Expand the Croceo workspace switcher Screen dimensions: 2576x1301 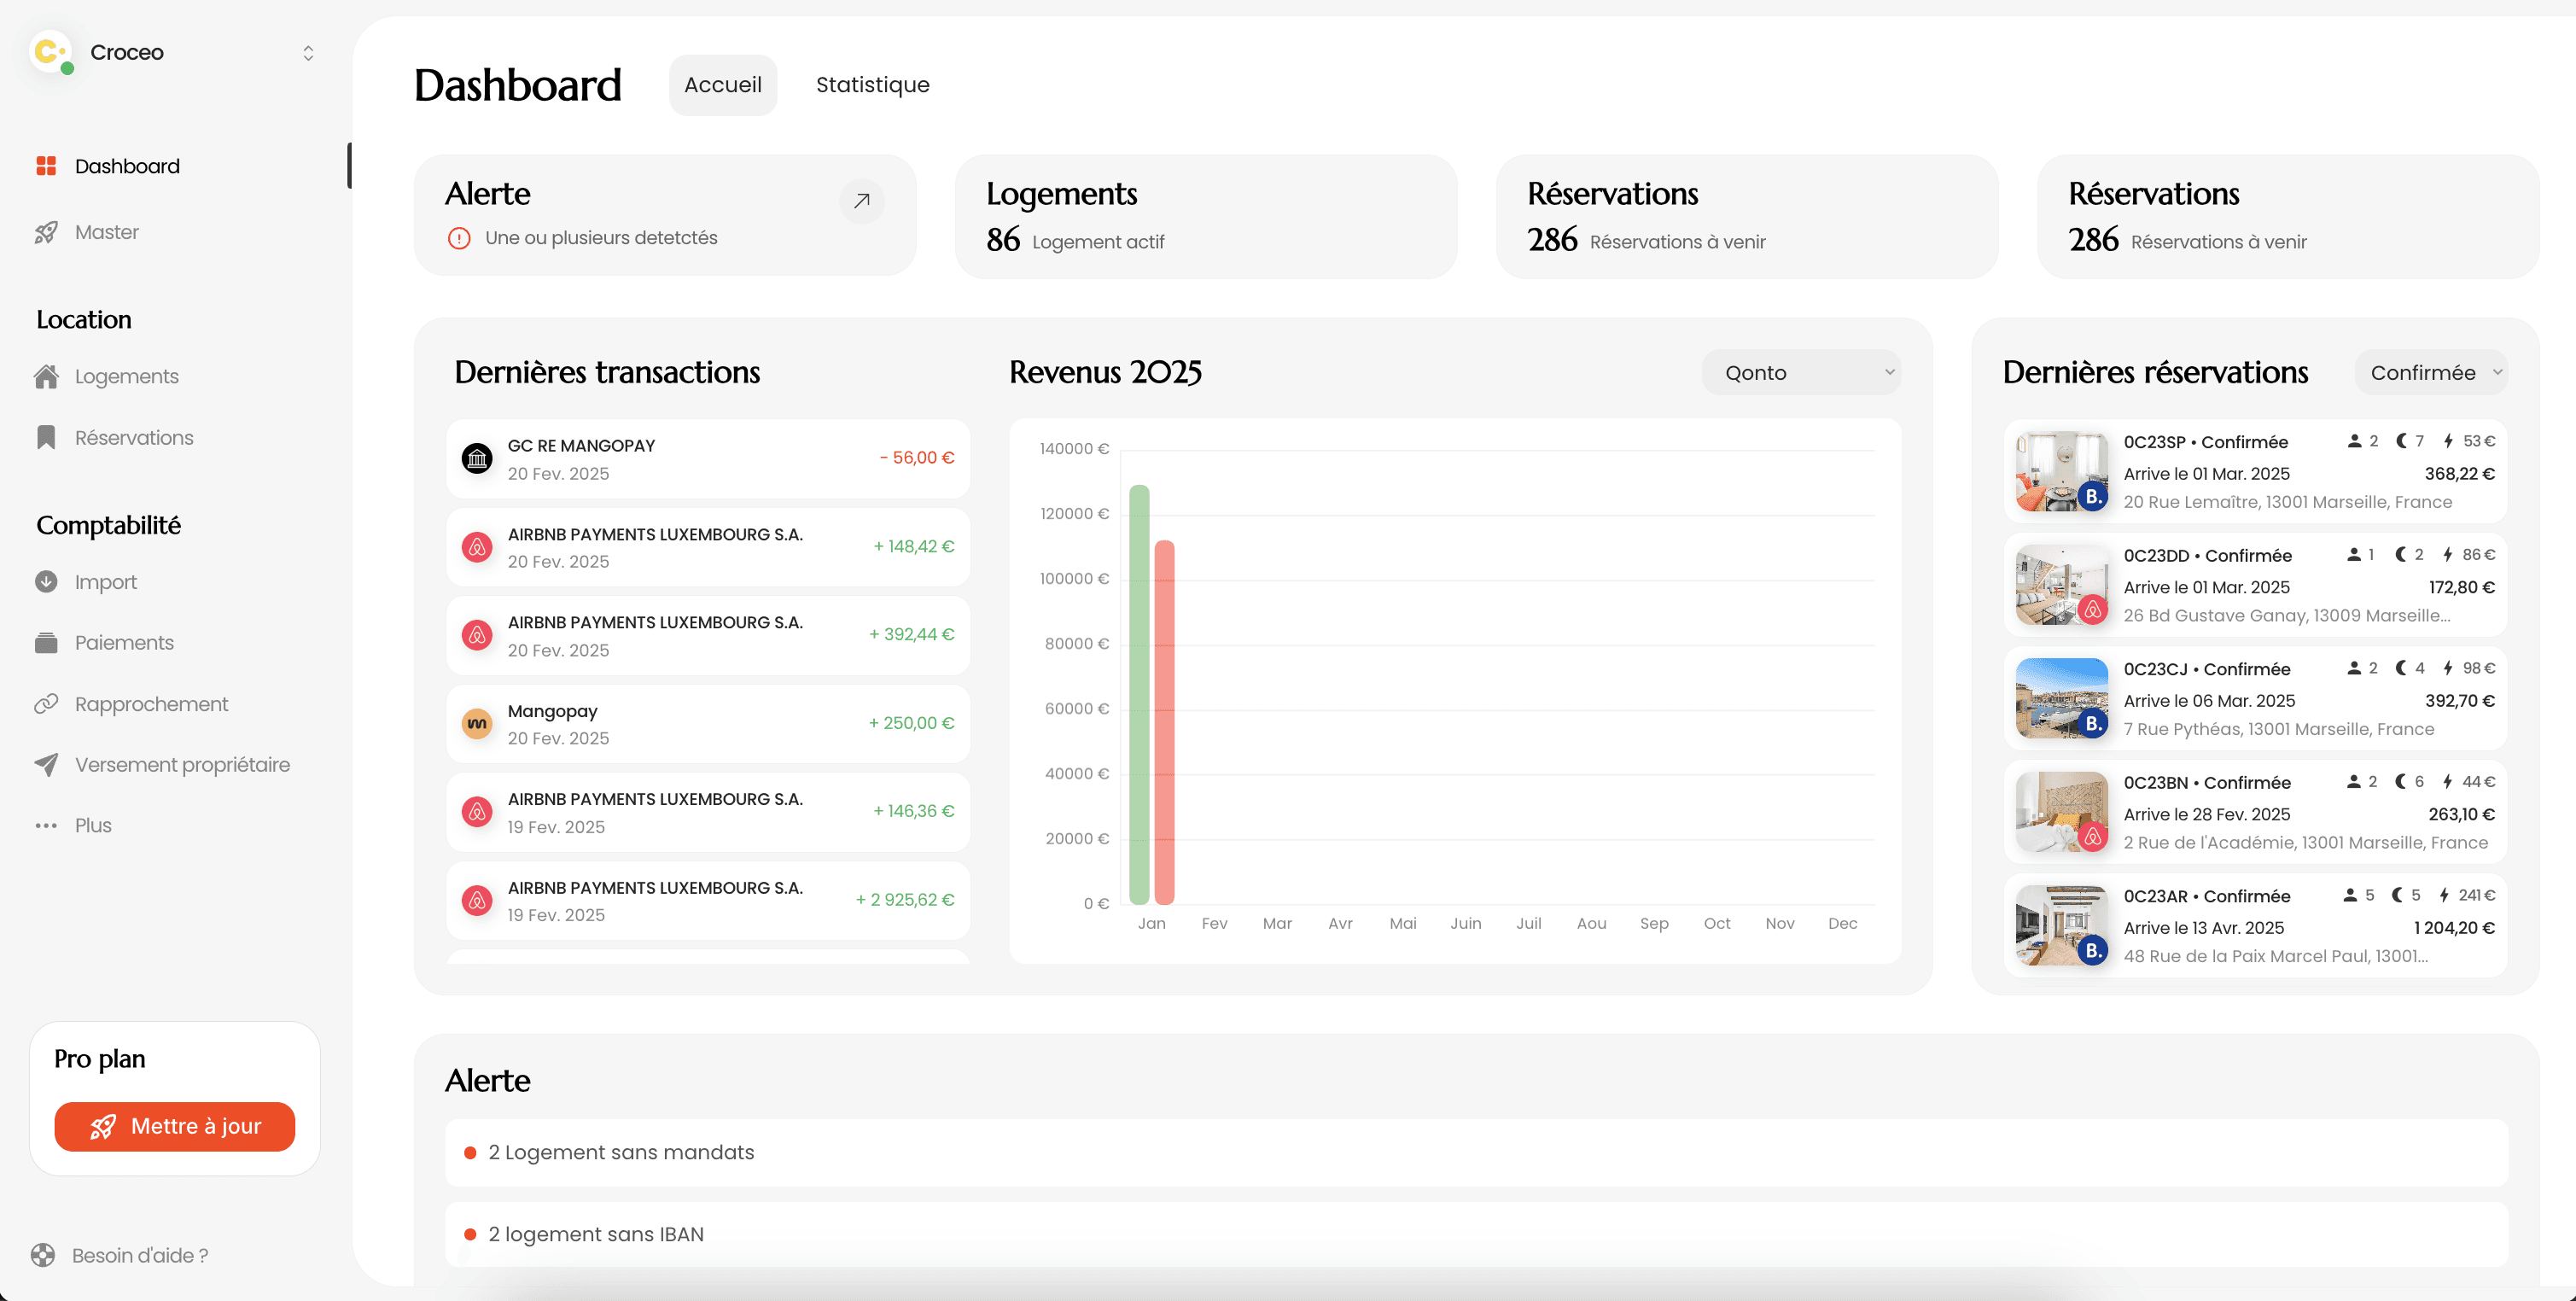point(308,52)
